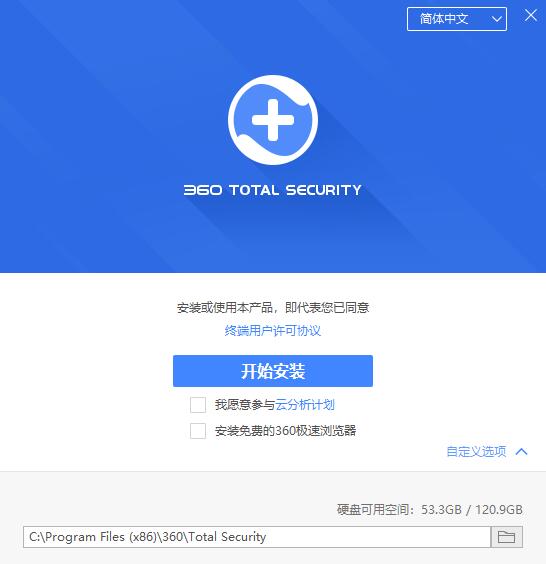This screenshot has height=564, width=546.
Task: Open the 简体中文 language dropdown
Action: coord(457,19)
